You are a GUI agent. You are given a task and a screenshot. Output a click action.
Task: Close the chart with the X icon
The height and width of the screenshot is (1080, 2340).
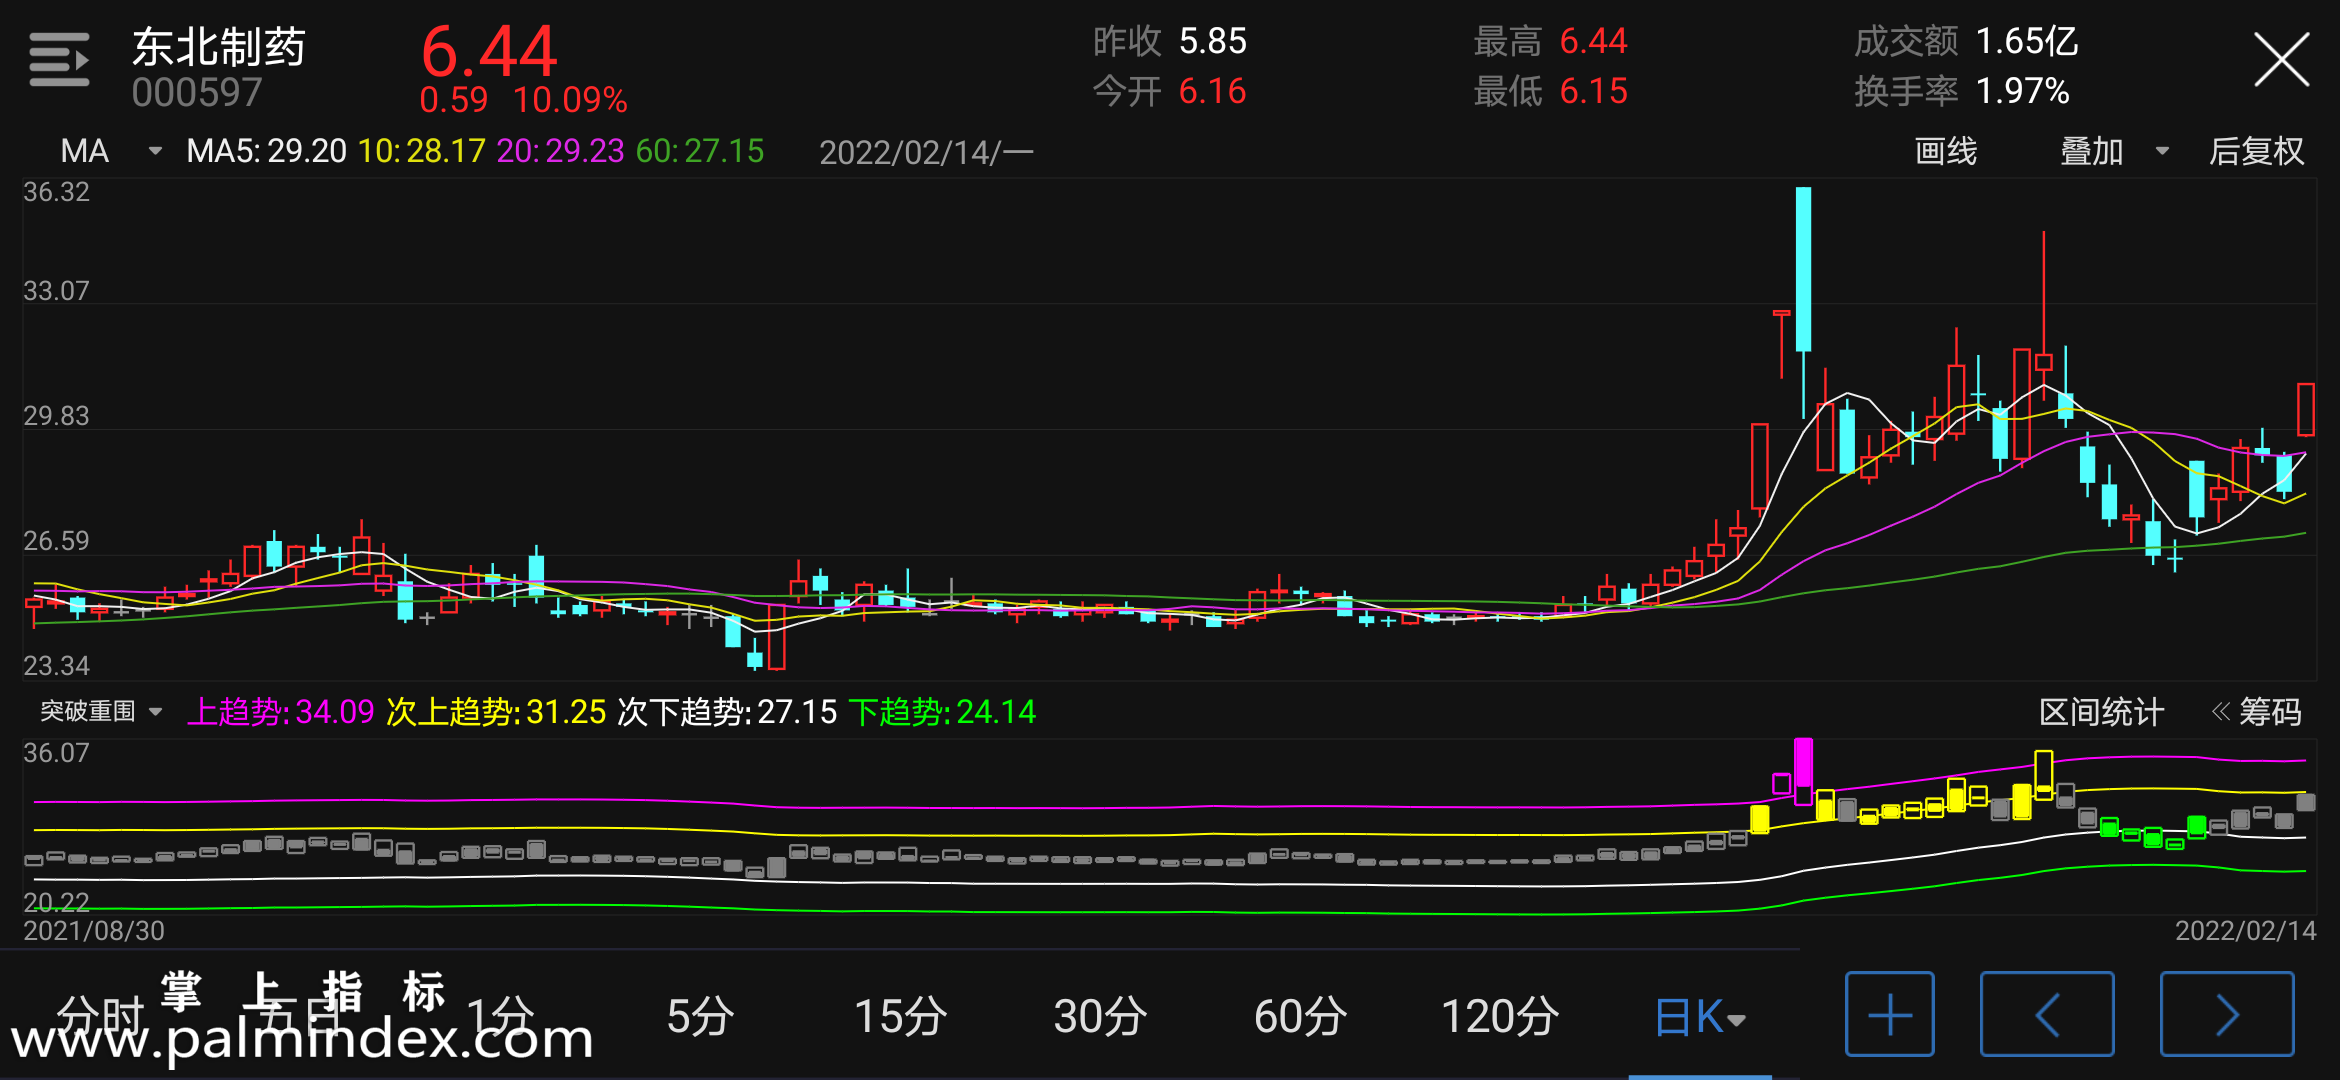point(2281,60)
